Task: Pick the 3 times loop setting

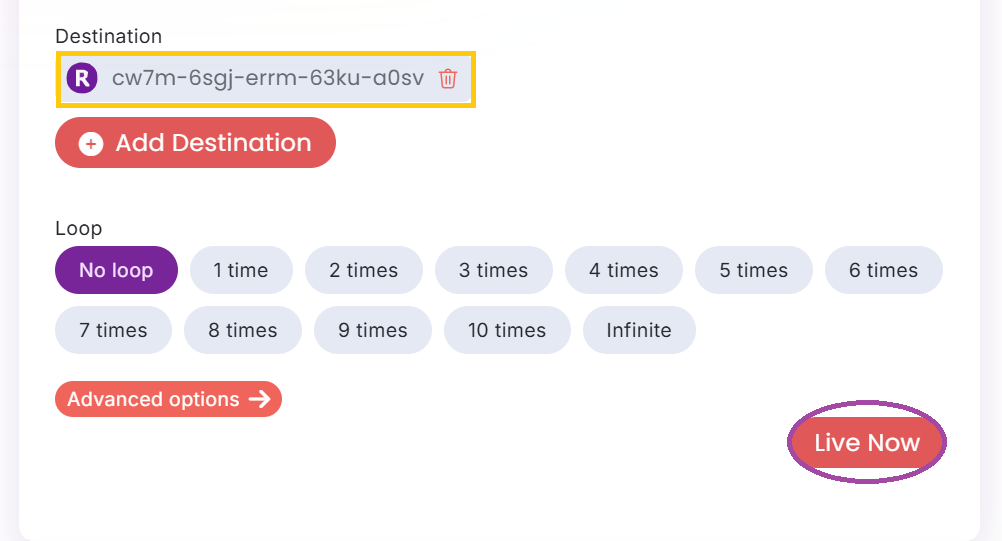Action: coord(494,270)
